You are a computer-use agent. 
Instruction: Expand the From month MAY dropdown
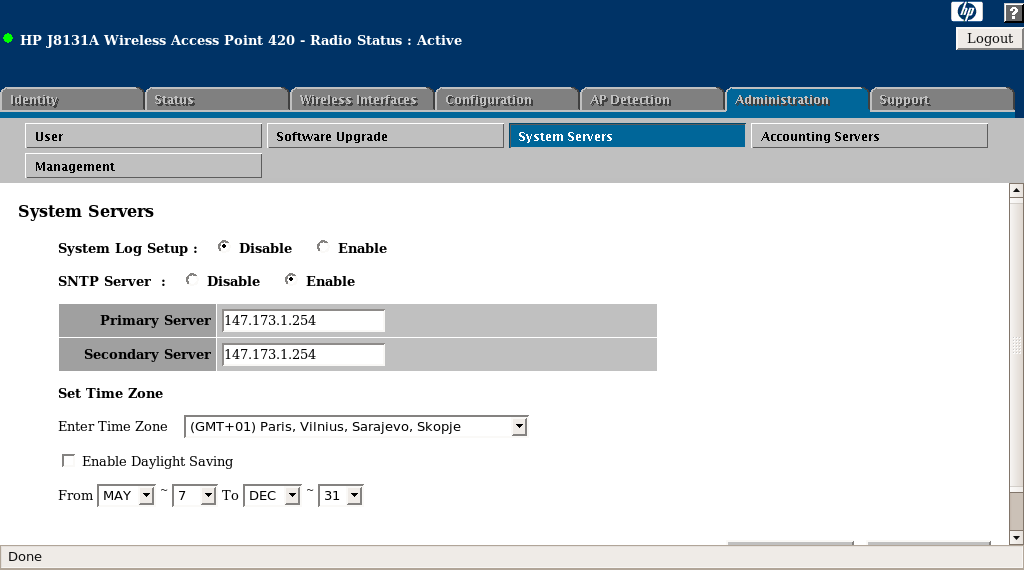click(x=146, y=495)
